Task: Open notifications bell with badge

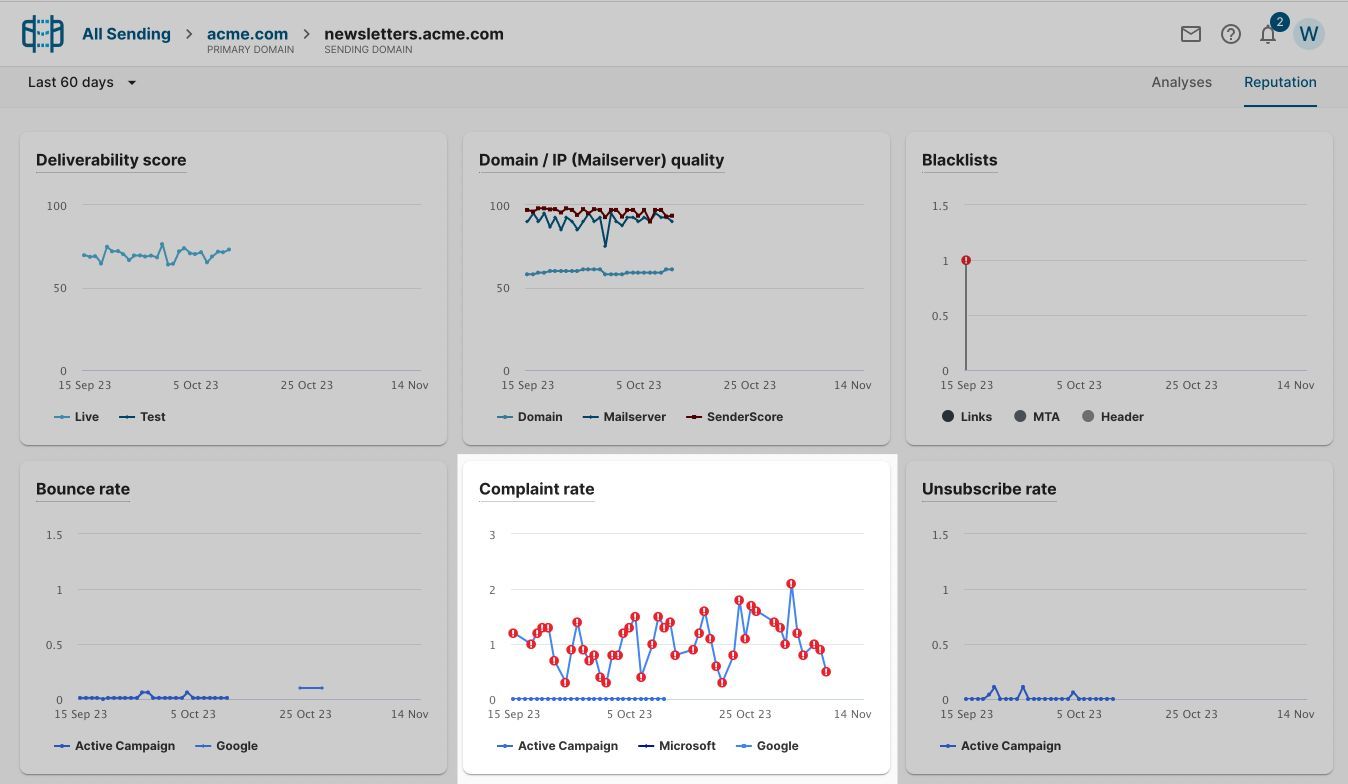Action: point(1268,34)
